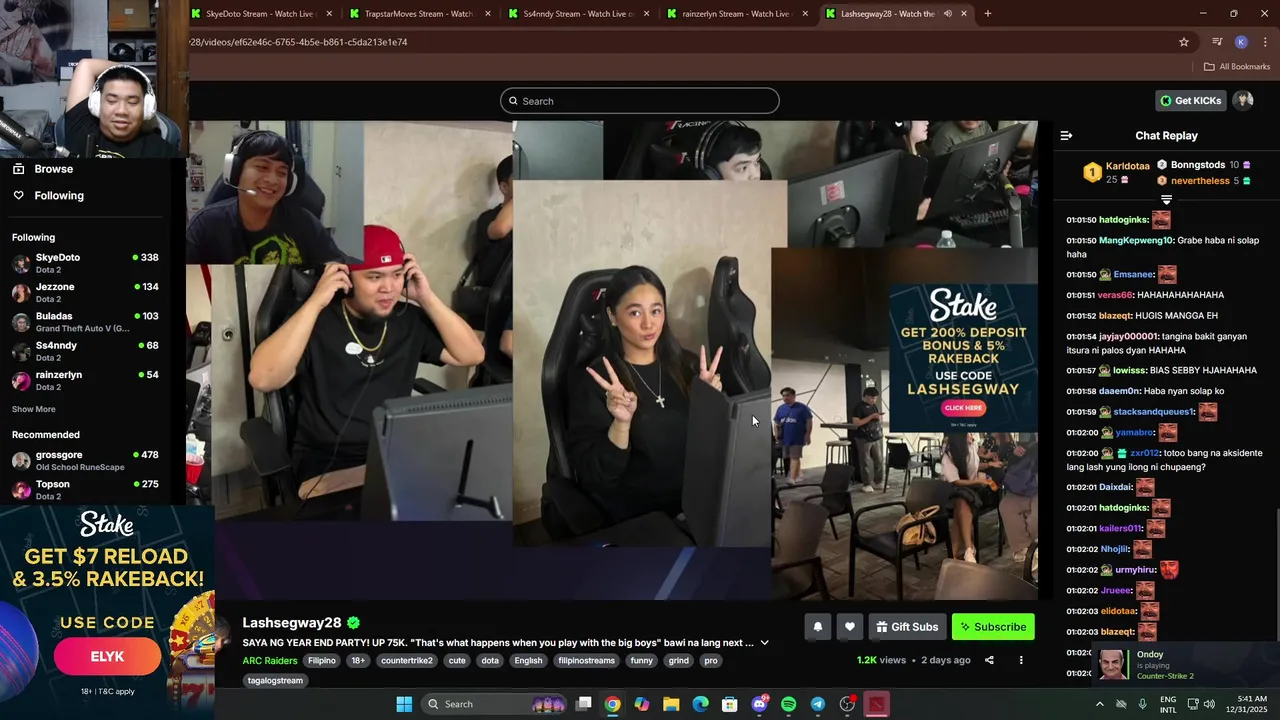Open All Bookmarks folder
The height and width of the screenshot is (720, 1280).
click(1237, 67)
